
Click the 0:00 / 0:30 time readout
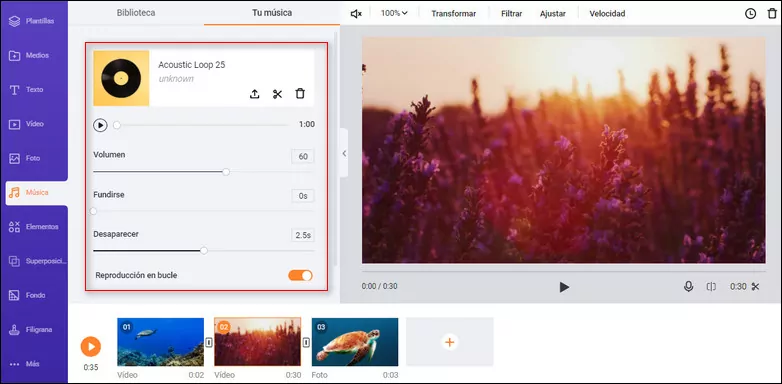pos(380,287)
